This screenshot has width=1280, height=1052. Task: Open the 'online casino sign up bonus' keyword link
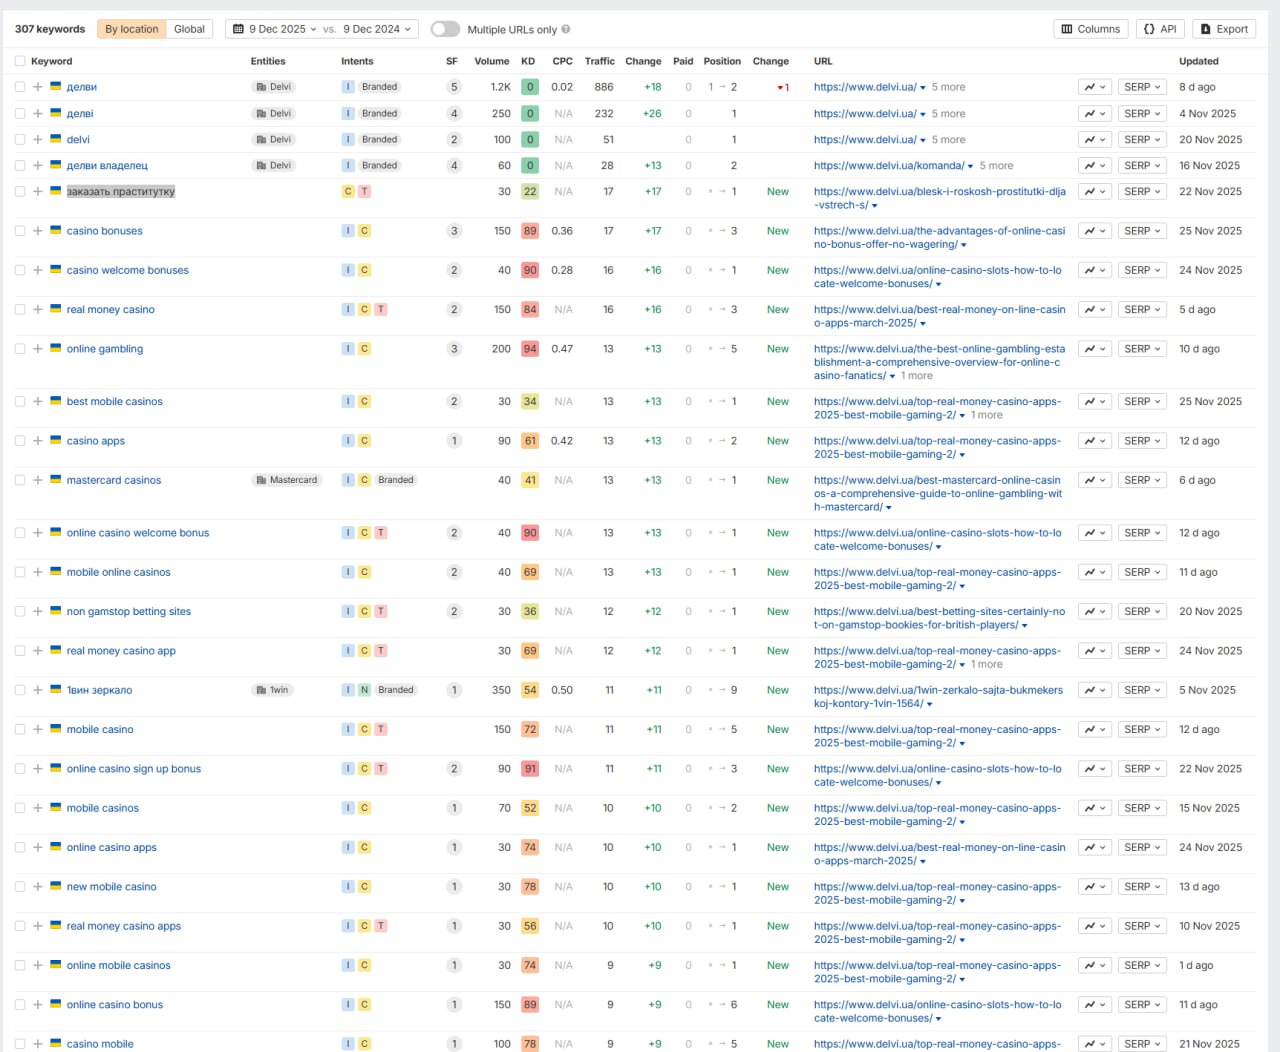134,769
